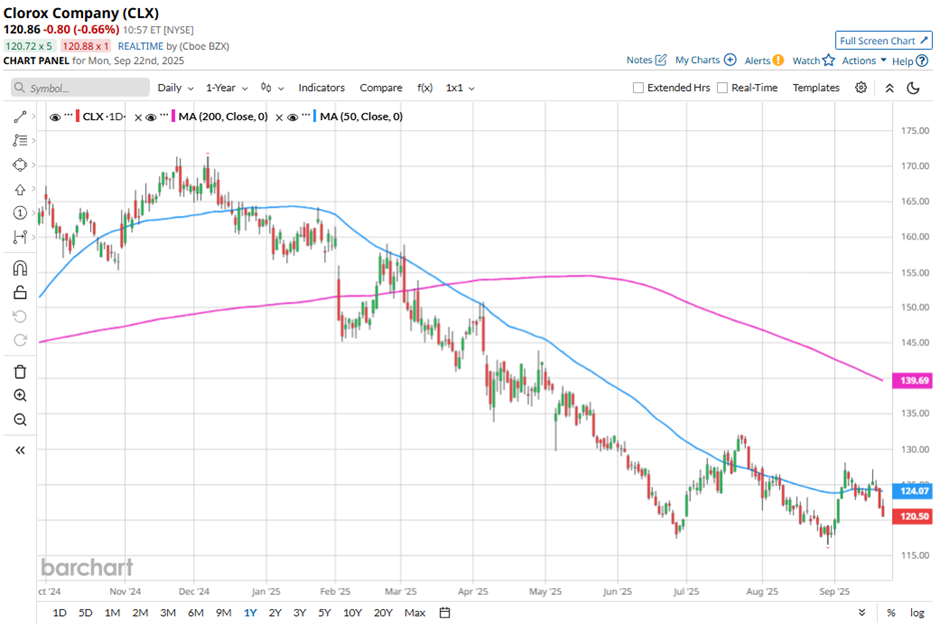The image size is (940, 629).
Task: Zoom in with the magnifier plus icon
Action: [20, 396]
